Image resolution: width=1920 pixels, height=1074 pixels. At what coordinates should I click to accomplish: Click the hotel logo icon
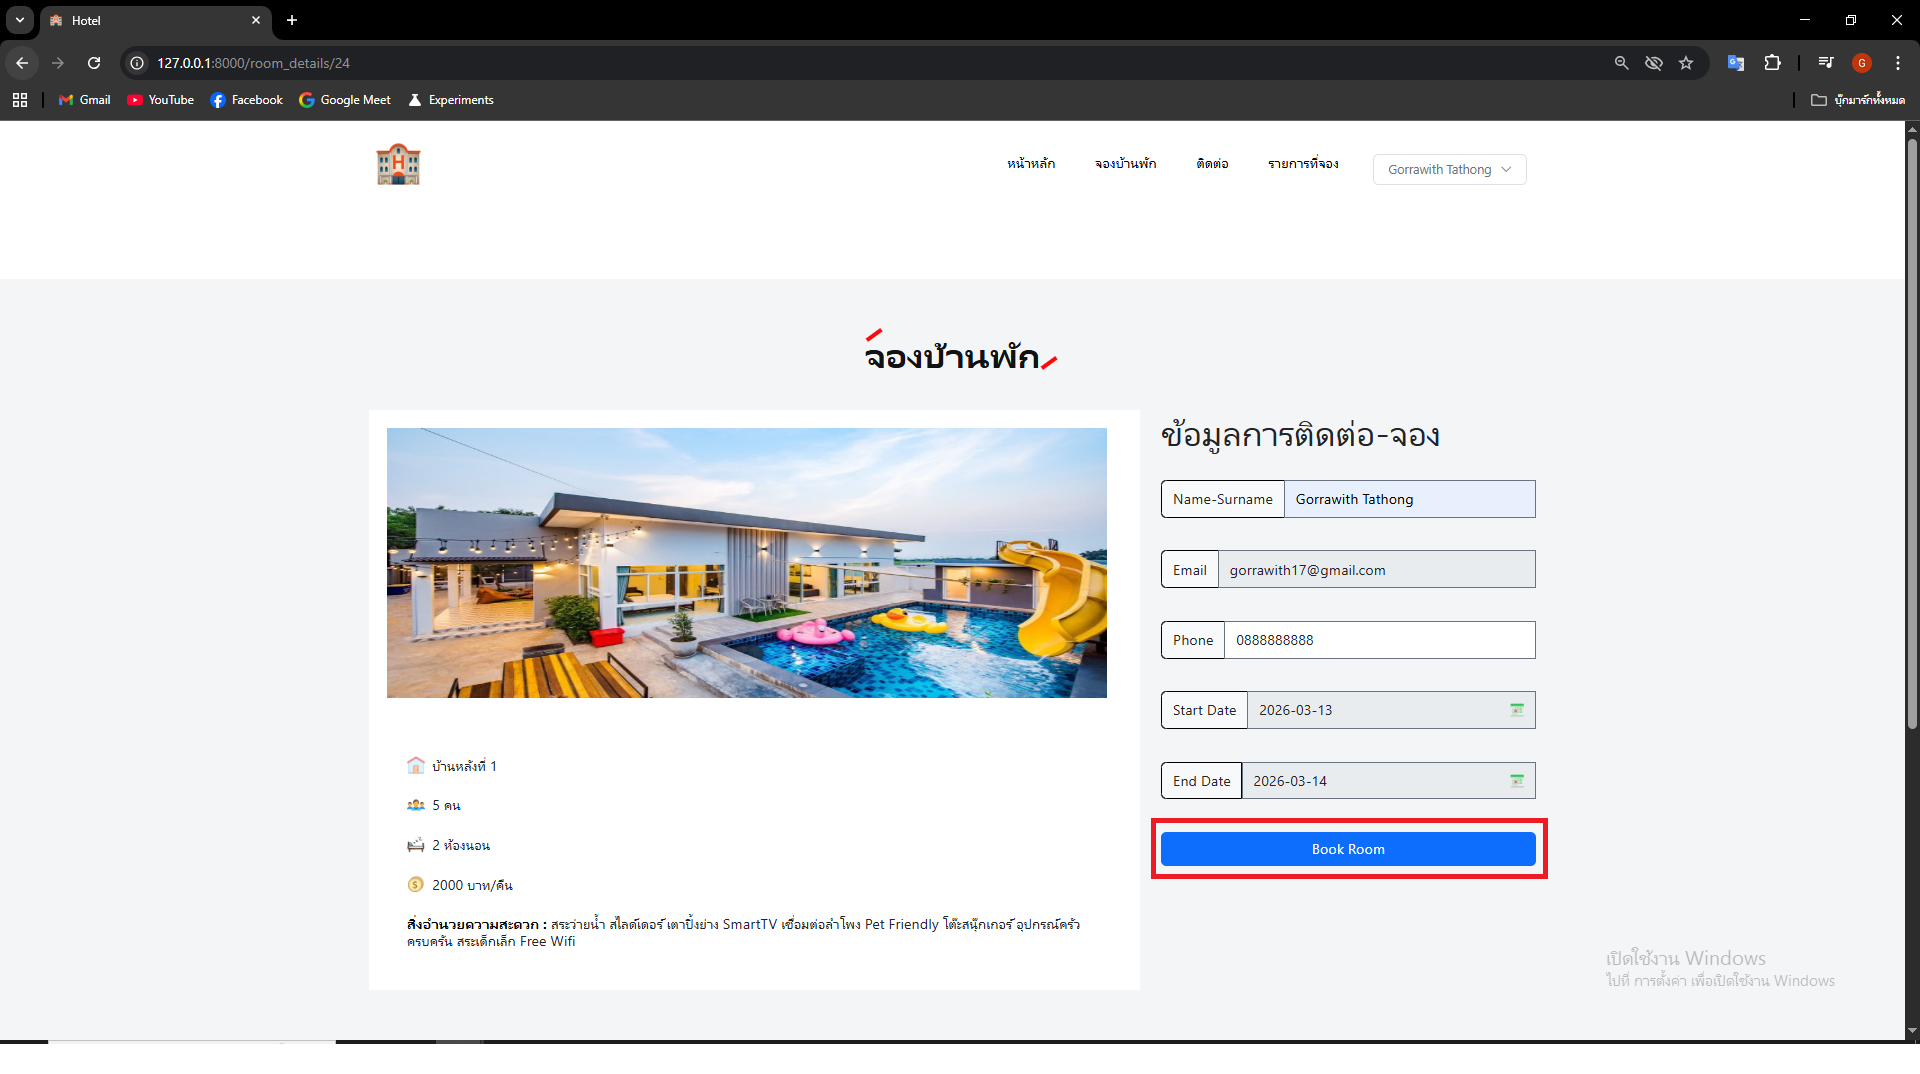398,165
